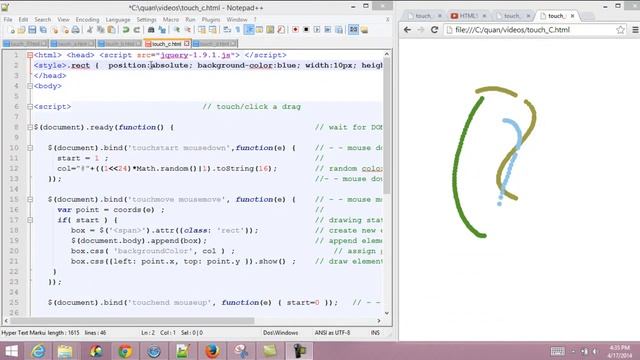This screenshot has height=360, width=640.
Task: Play back the recorded macro
Action: [x=317, y=30]
